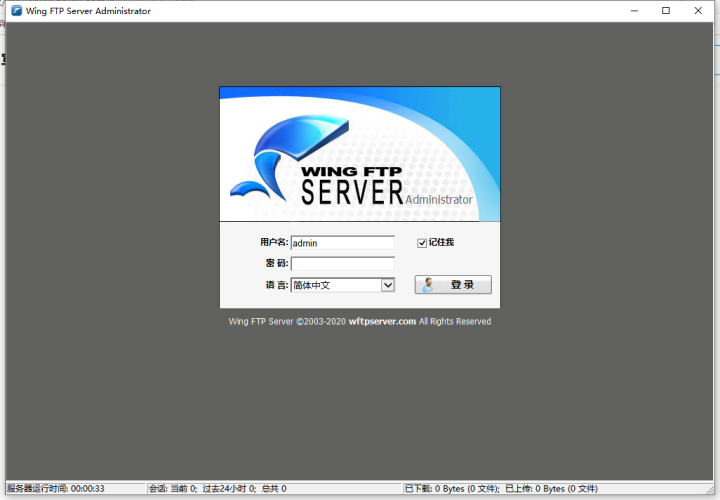Click the wftpserver.com link in the footer
The image size is (720, 500).
point(382,321)
